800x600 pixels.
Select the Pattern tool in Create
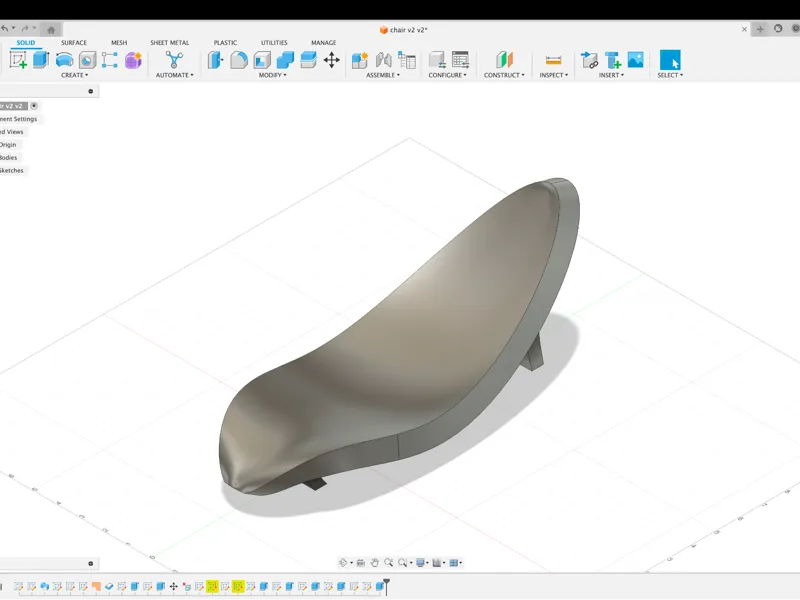pos(110,60)
